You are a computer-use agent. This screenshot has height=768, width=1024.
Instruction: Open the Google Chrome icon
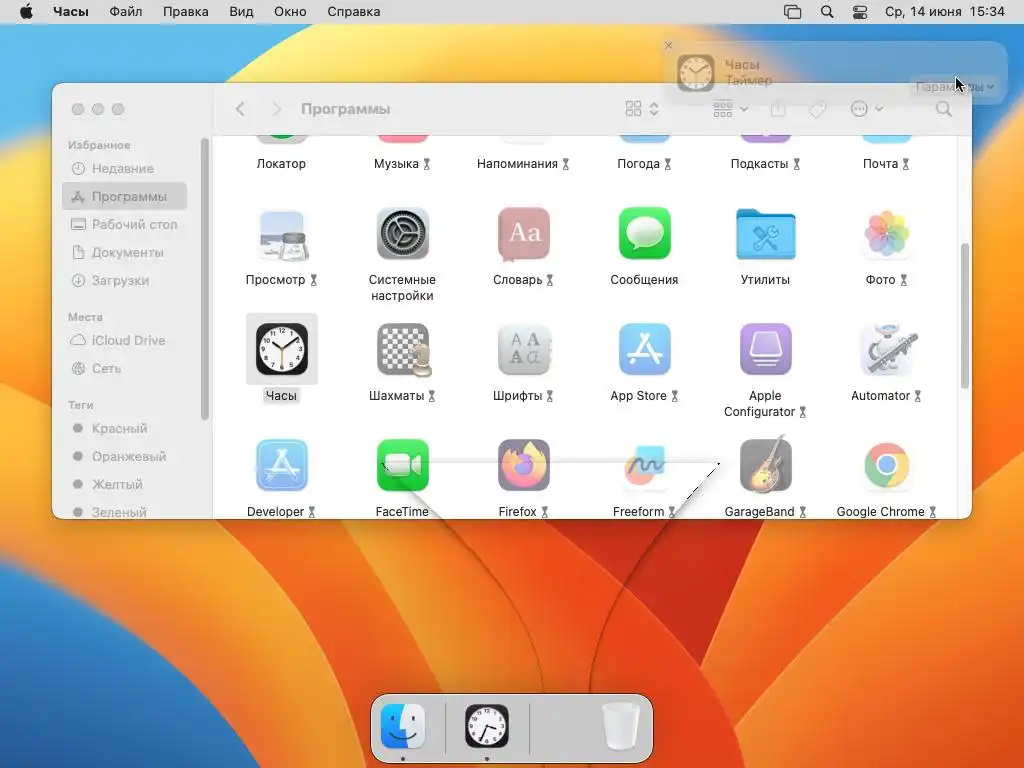tap(886, 465)
